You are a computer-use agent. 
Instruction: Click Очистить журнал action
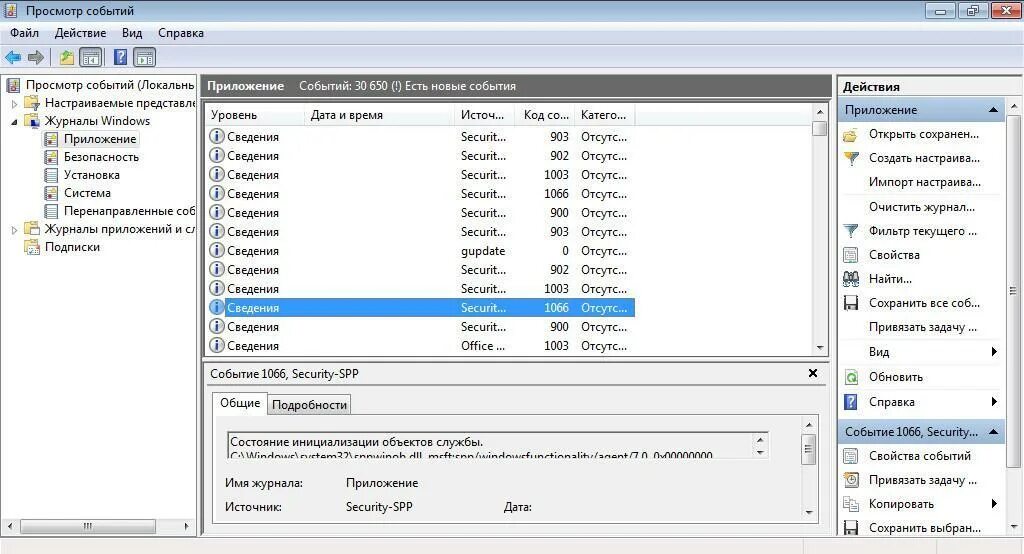click(921, 207)
